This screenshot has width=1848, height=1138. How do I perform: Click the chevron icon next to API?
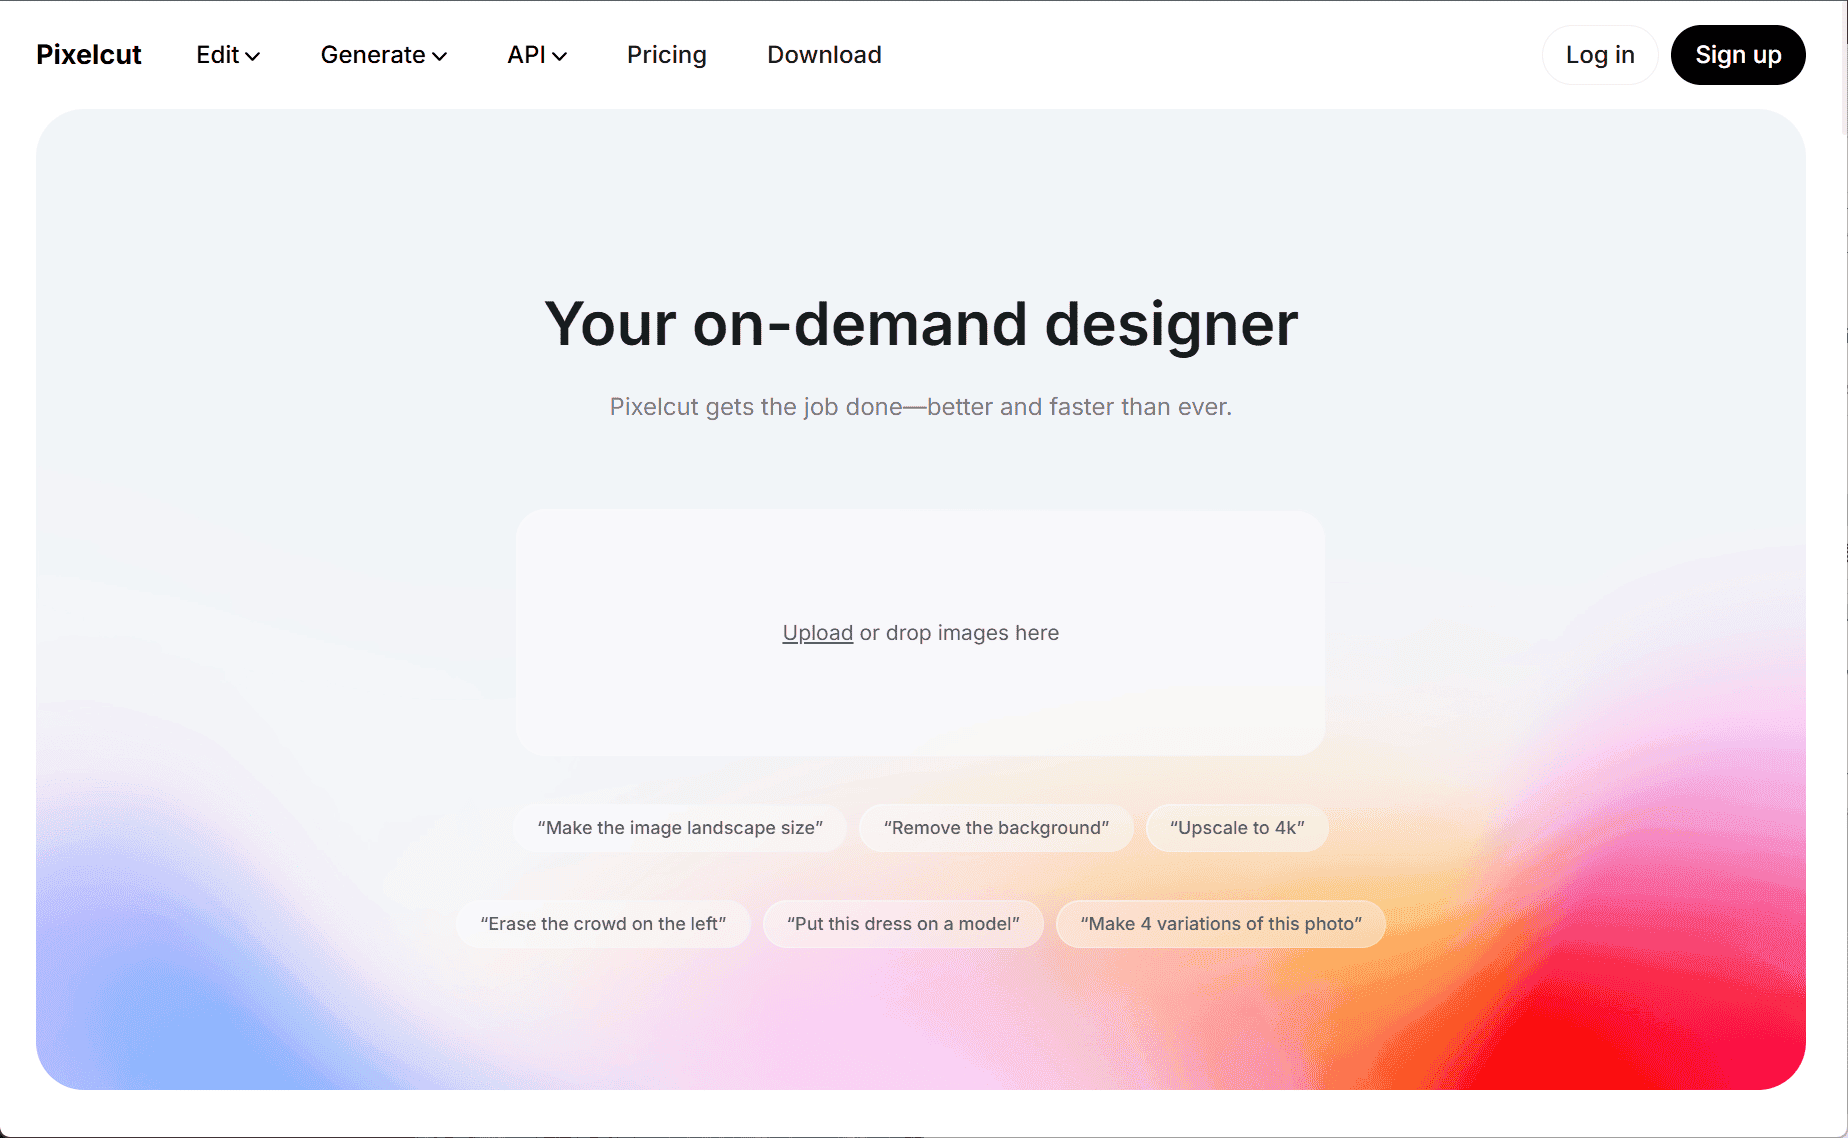pyautogui.click(x=560, y=57)
